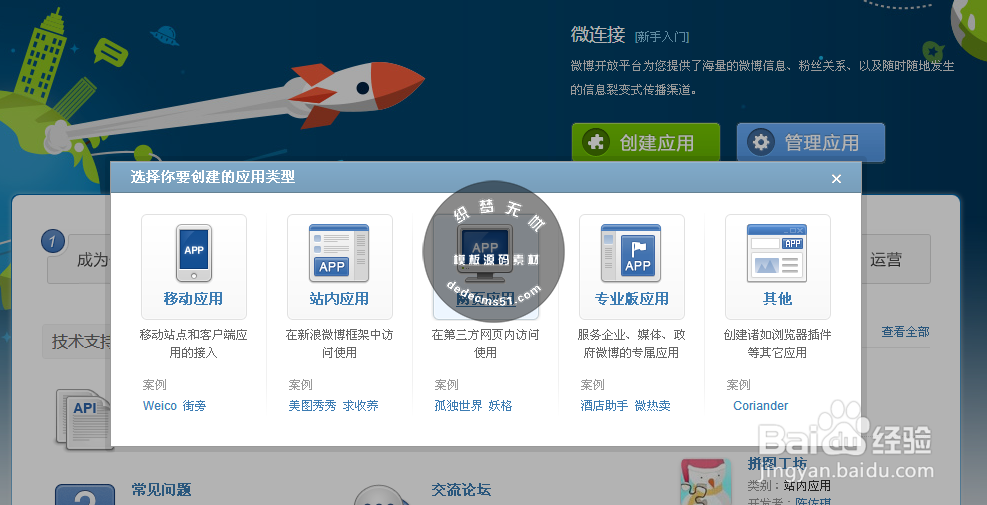Open the 交流论坛 link

461,490
